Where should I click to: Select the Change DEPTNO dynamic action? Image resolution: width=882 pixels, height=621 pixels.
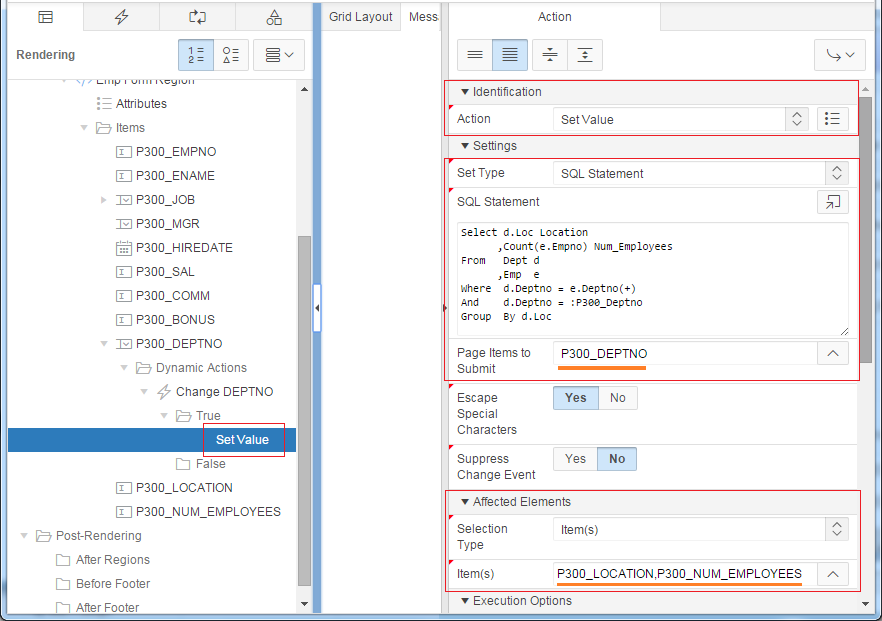coord(224,392)
